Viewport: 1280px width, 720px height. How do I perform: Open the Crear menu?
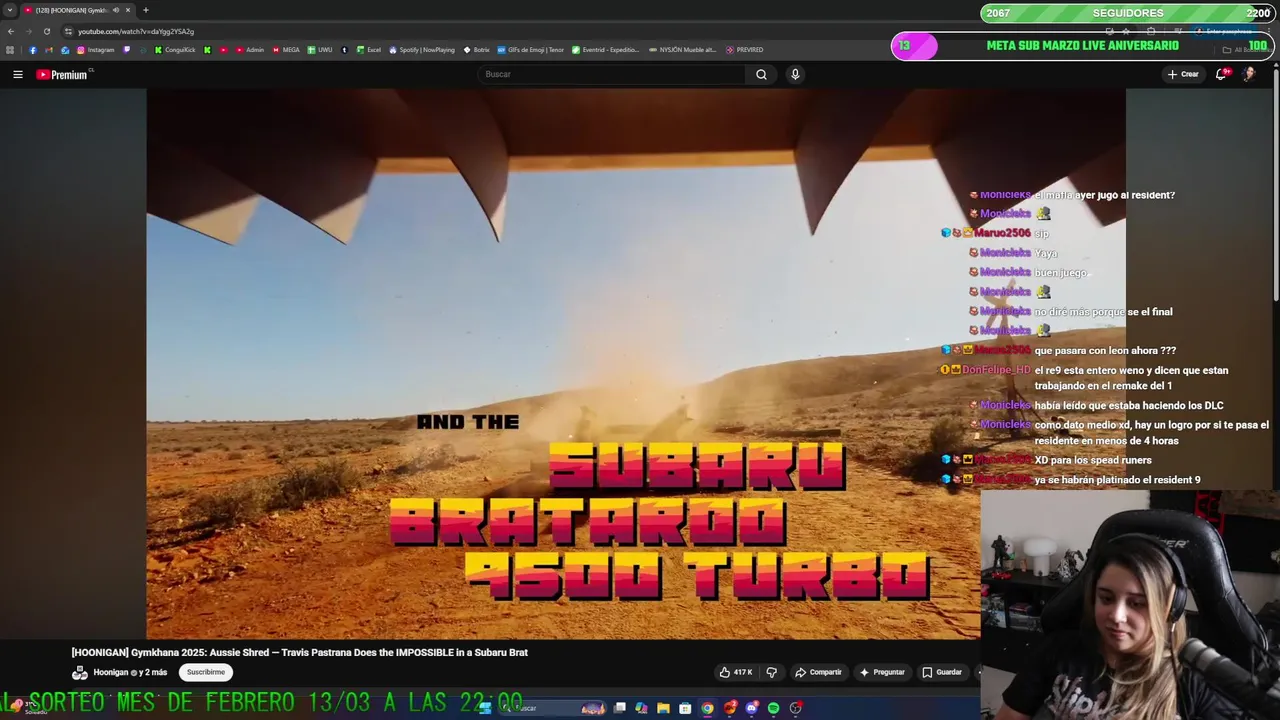pos(1183,74)
